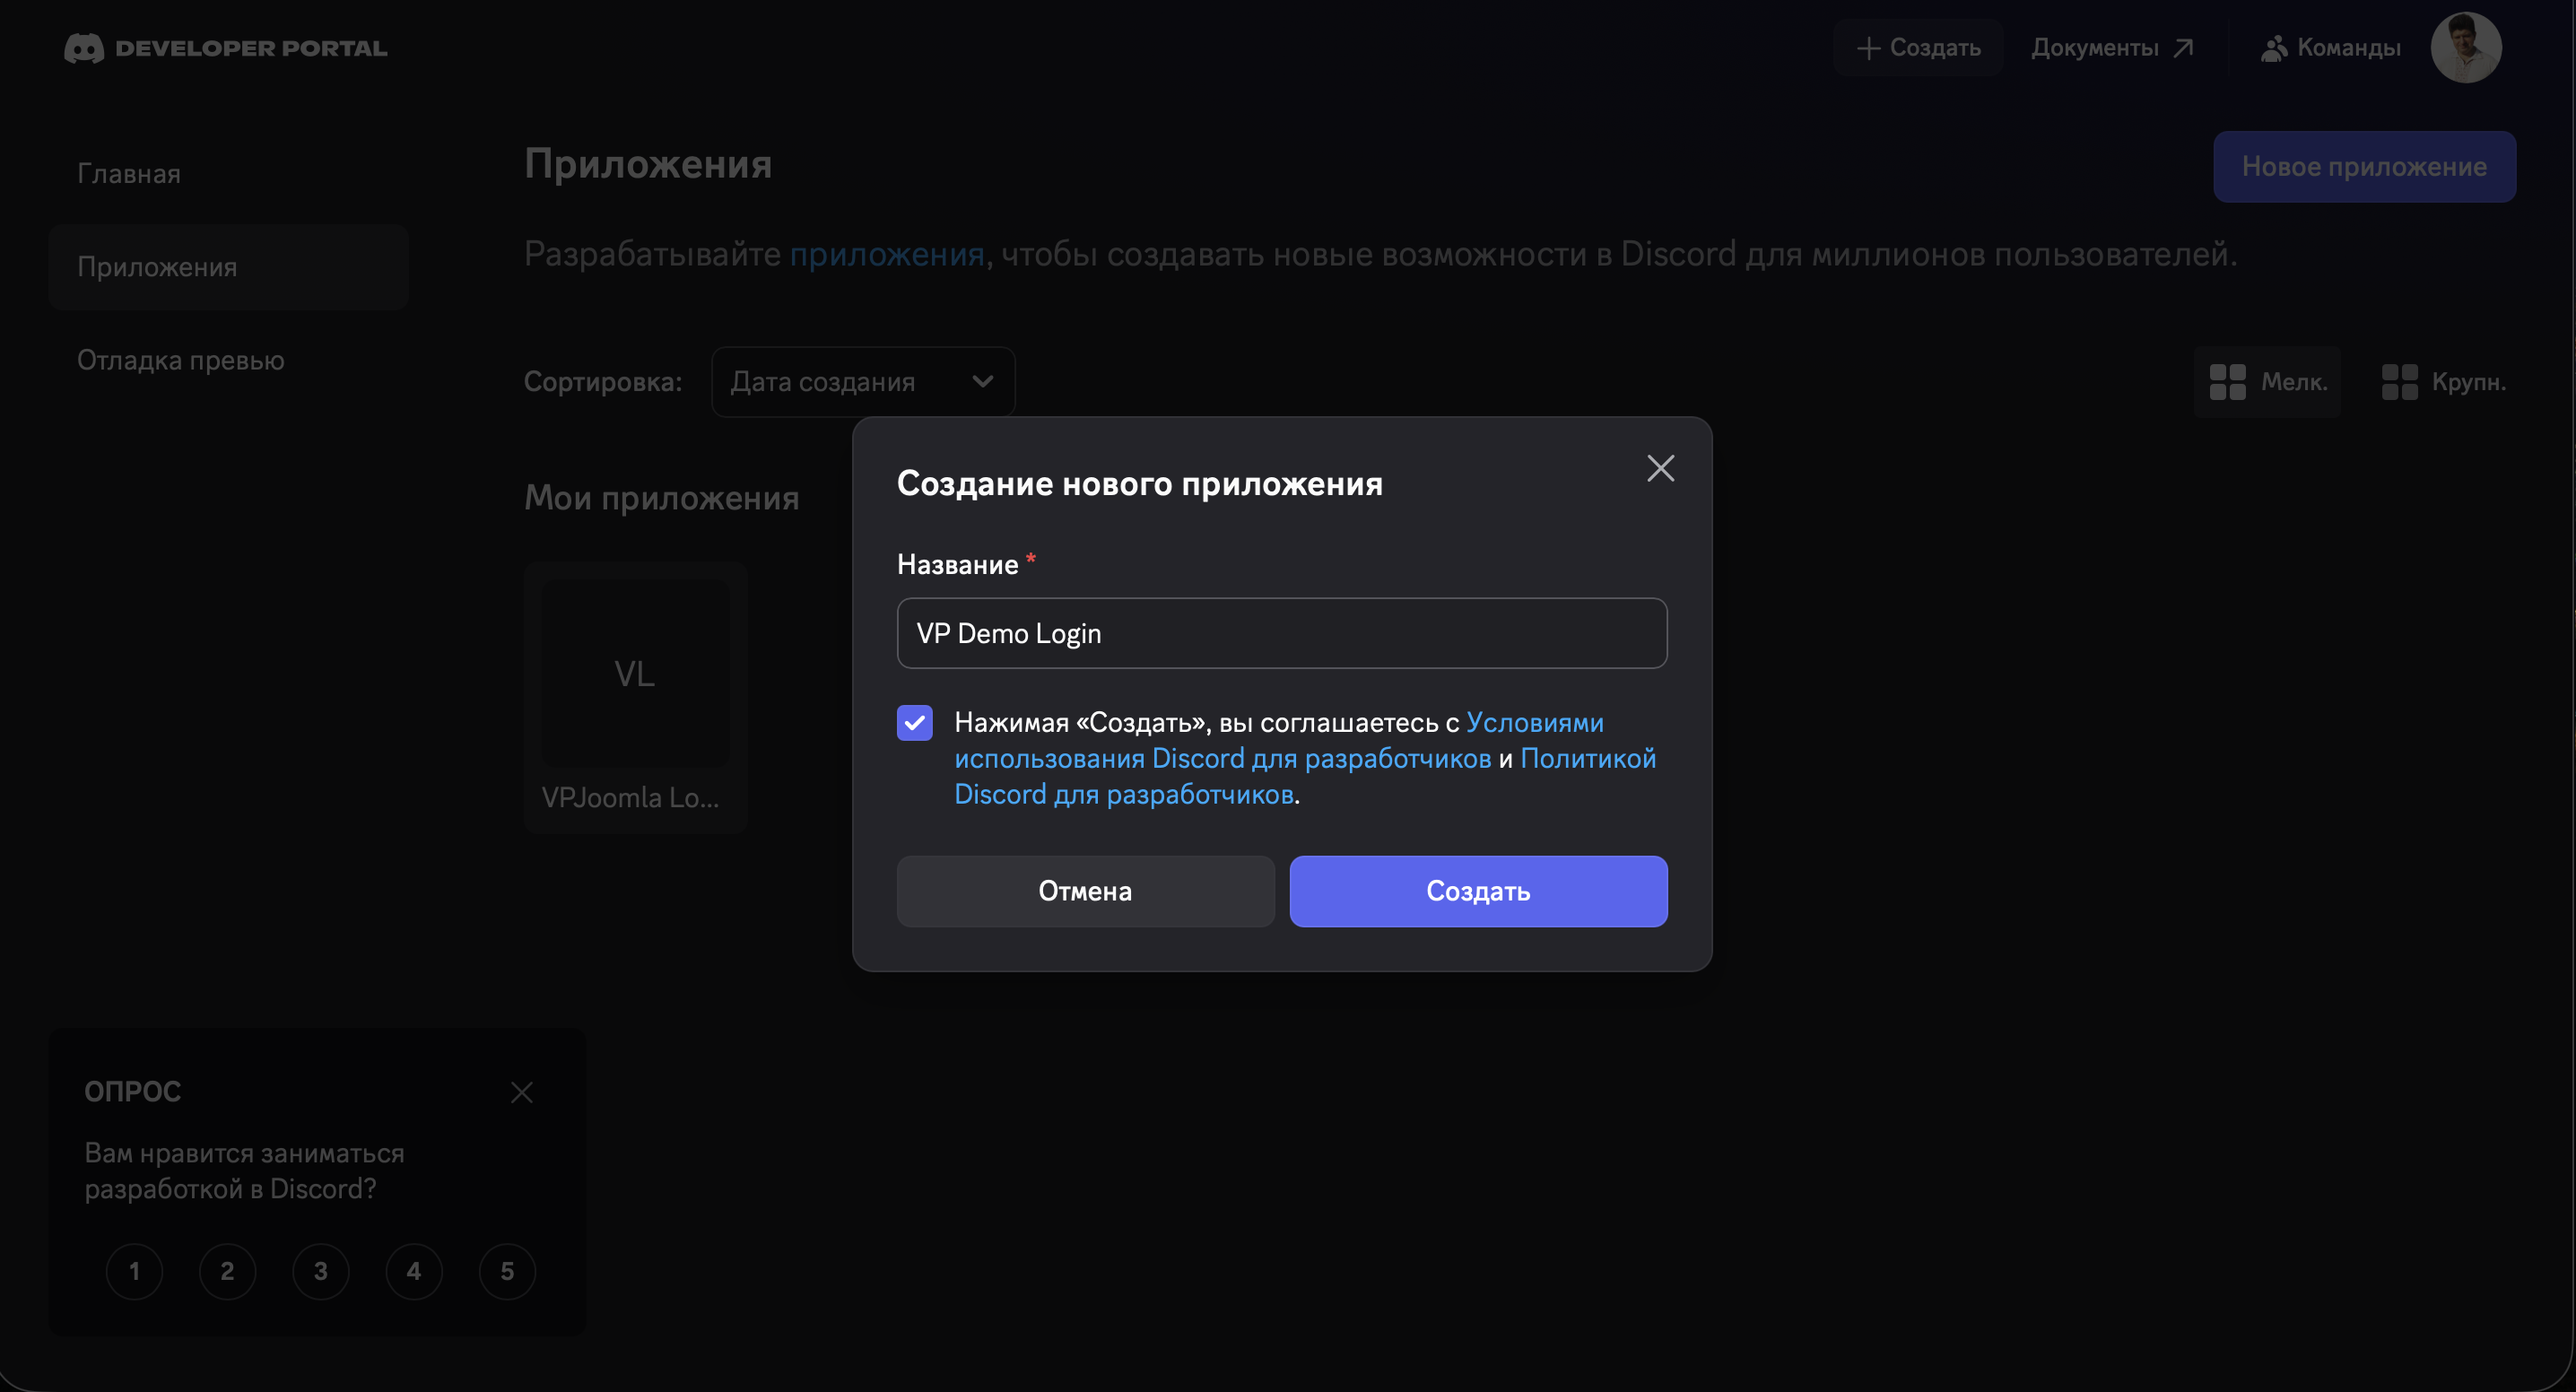This screenshot has width=2576, height=1392.
Task: Click the приложения link in description
Action: click(887, 254)
